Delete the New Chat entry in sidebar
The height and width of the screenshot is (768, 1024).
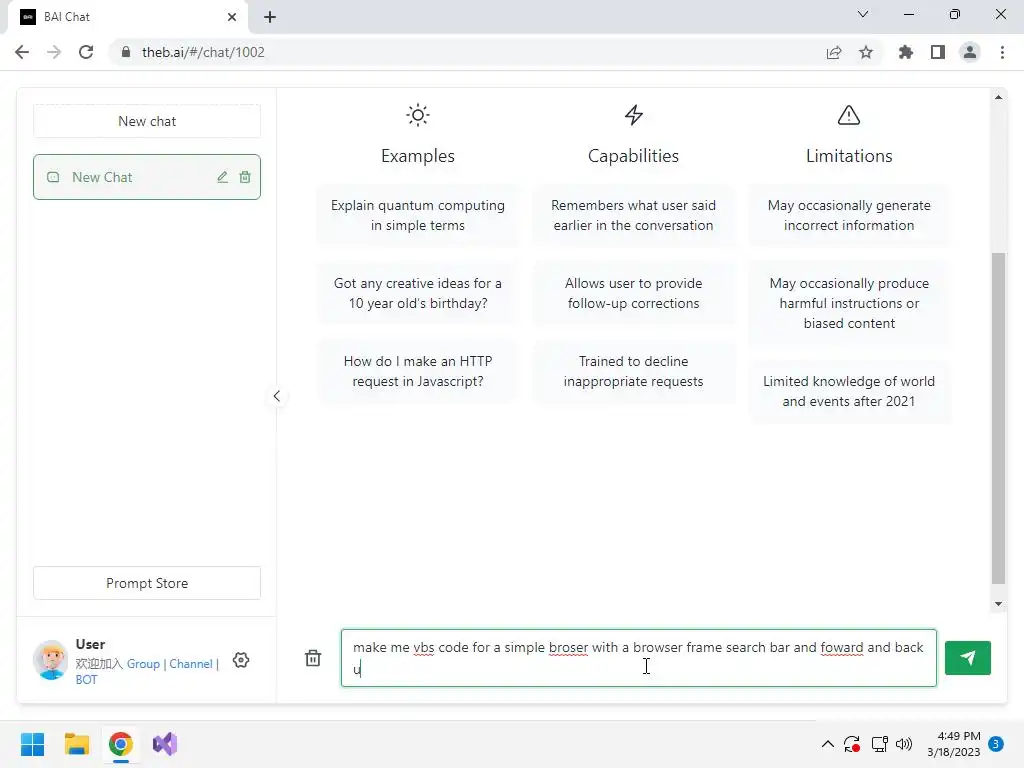[x=245, y=177]
